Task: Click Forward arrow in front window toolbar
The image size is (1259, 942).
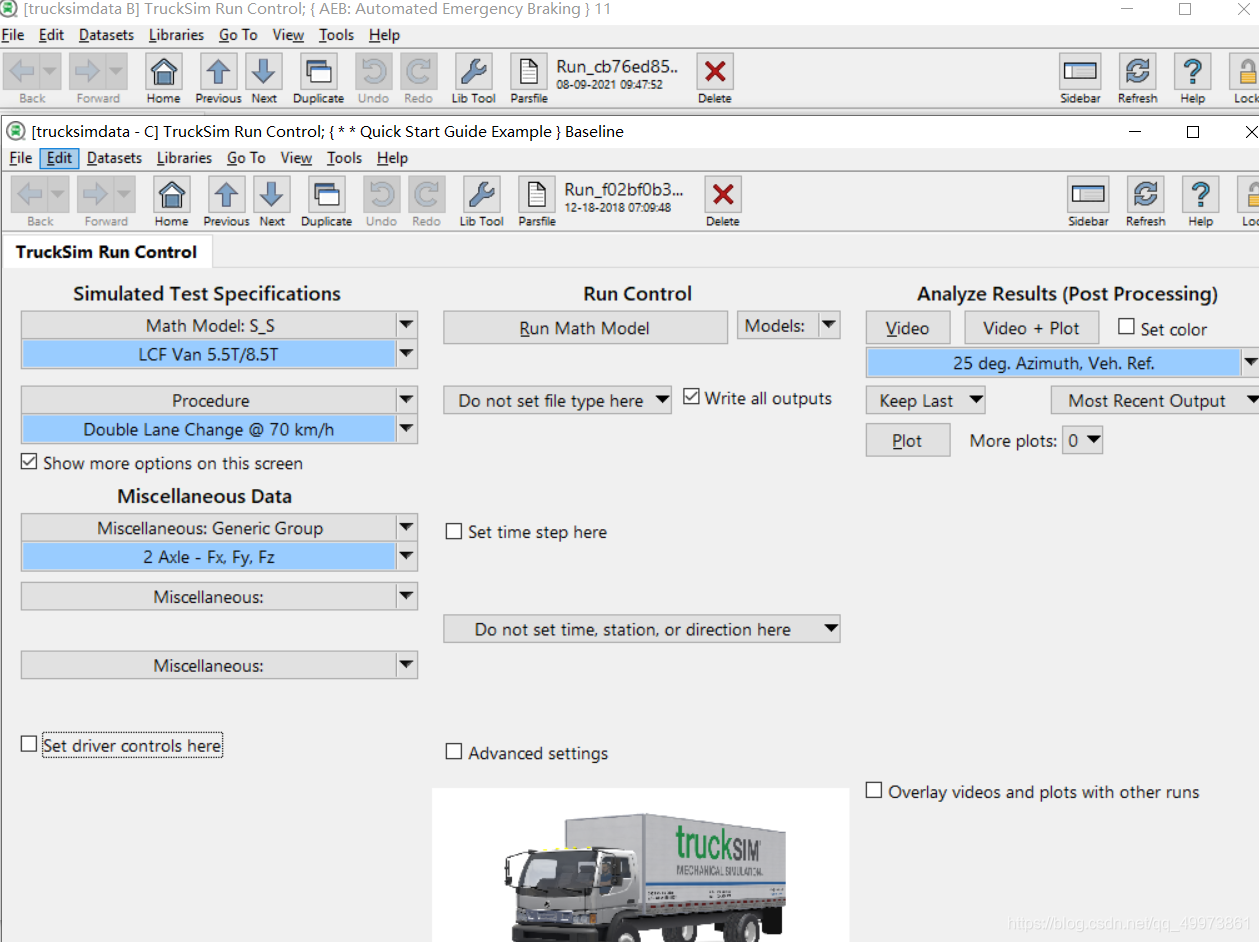Action: click(96, 194)
